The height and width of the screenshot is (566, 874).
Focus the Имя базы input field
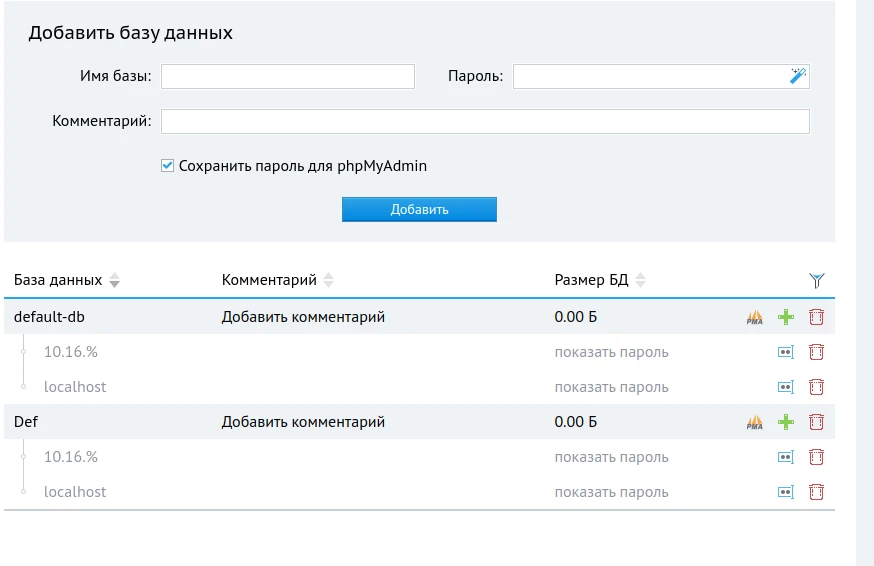(288, 77)
